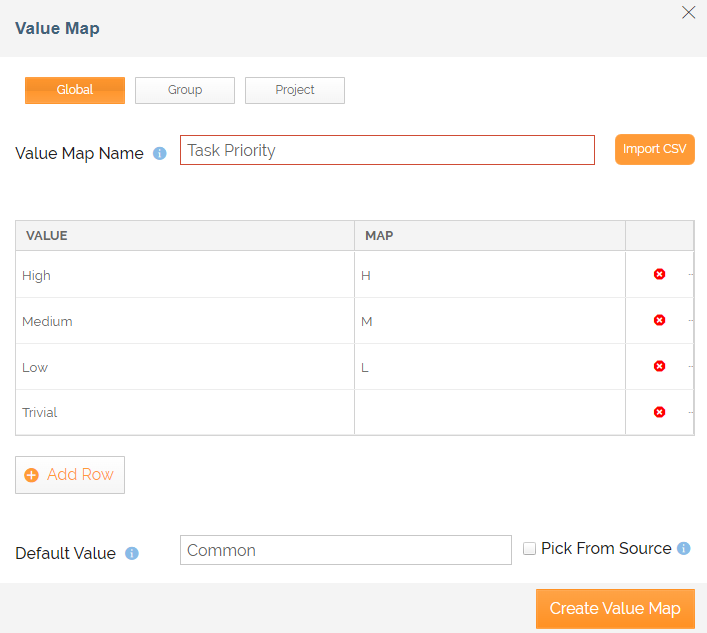
Task: Edit the Value Map Name field
Action: (387, 150)
